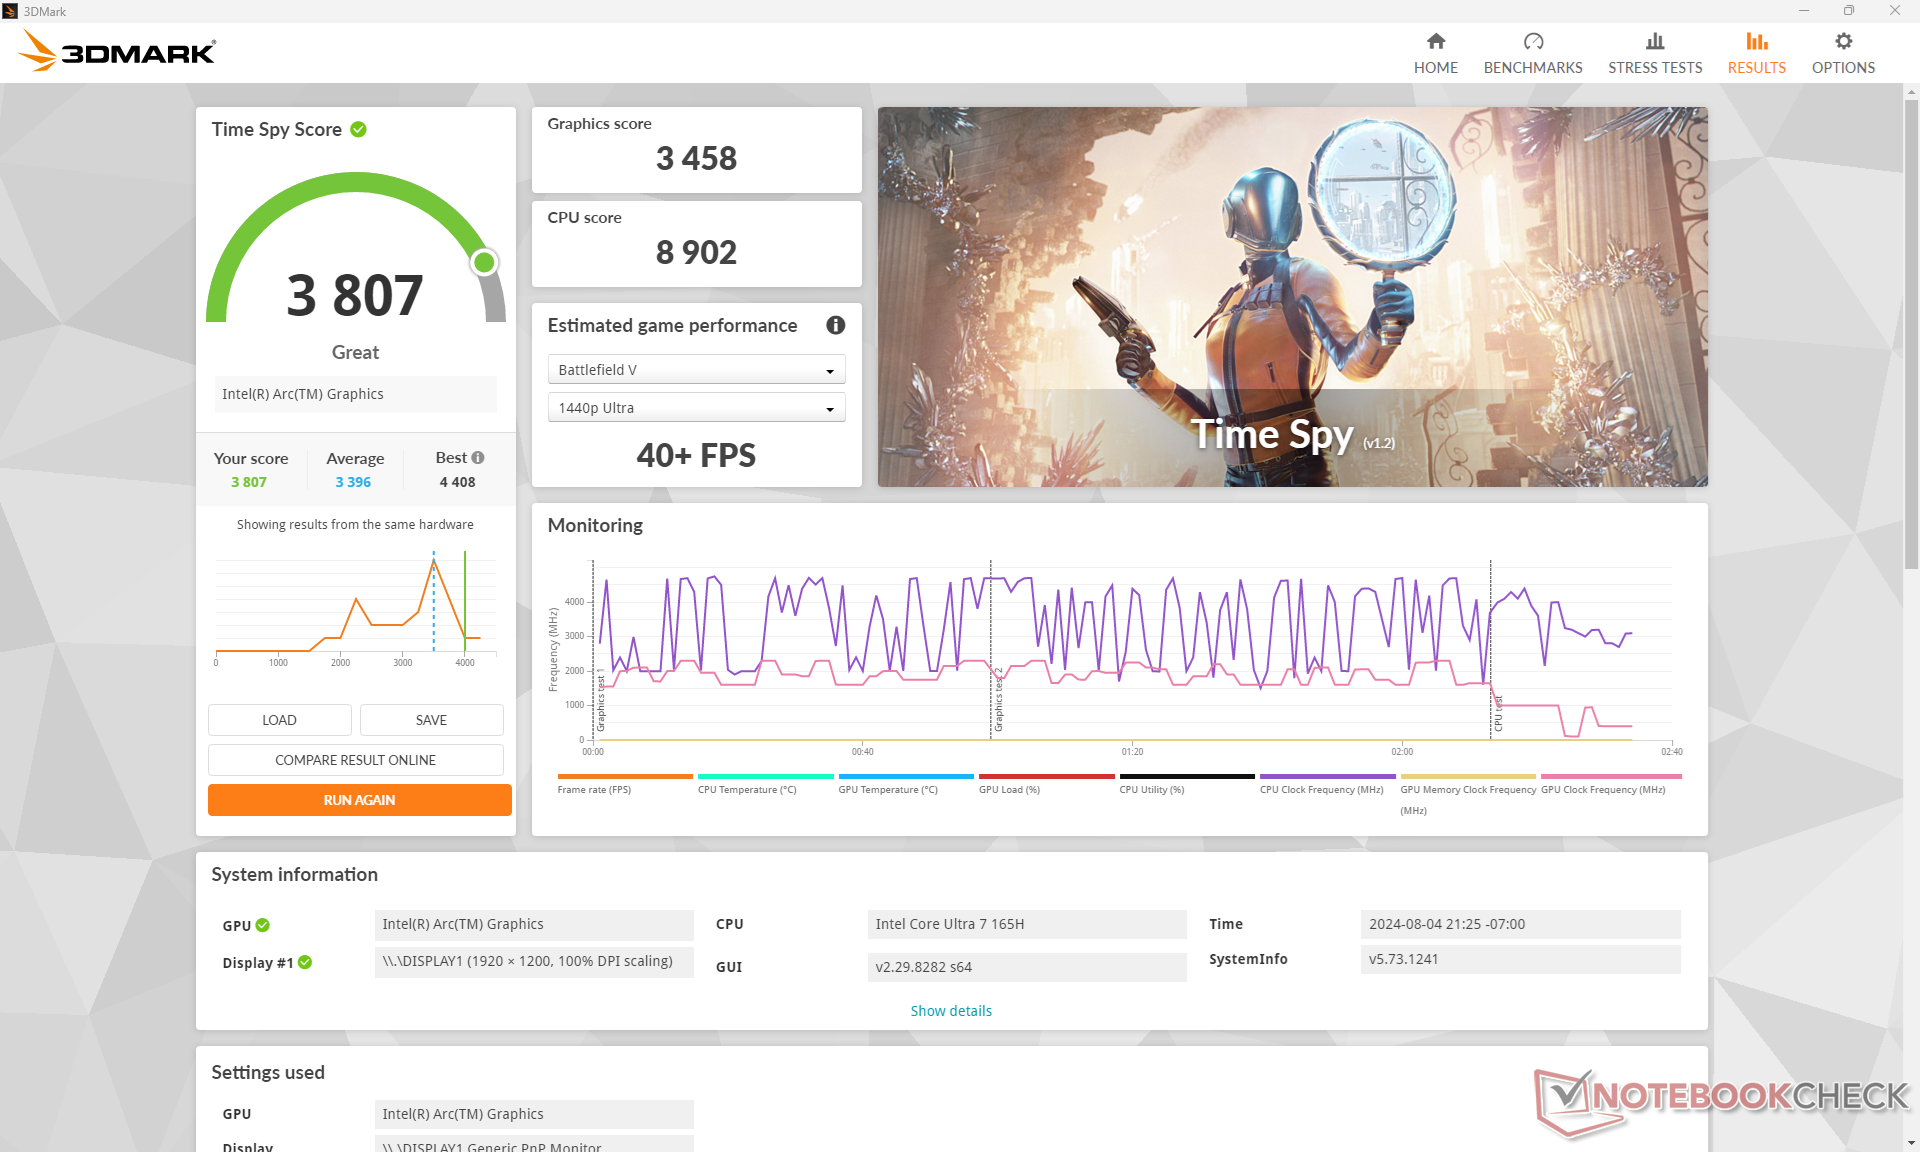Screen dimensions: 1920x1152
Task: Click the purple CPU Clock Frequency legend swatch
Action: coord(1326,776)
